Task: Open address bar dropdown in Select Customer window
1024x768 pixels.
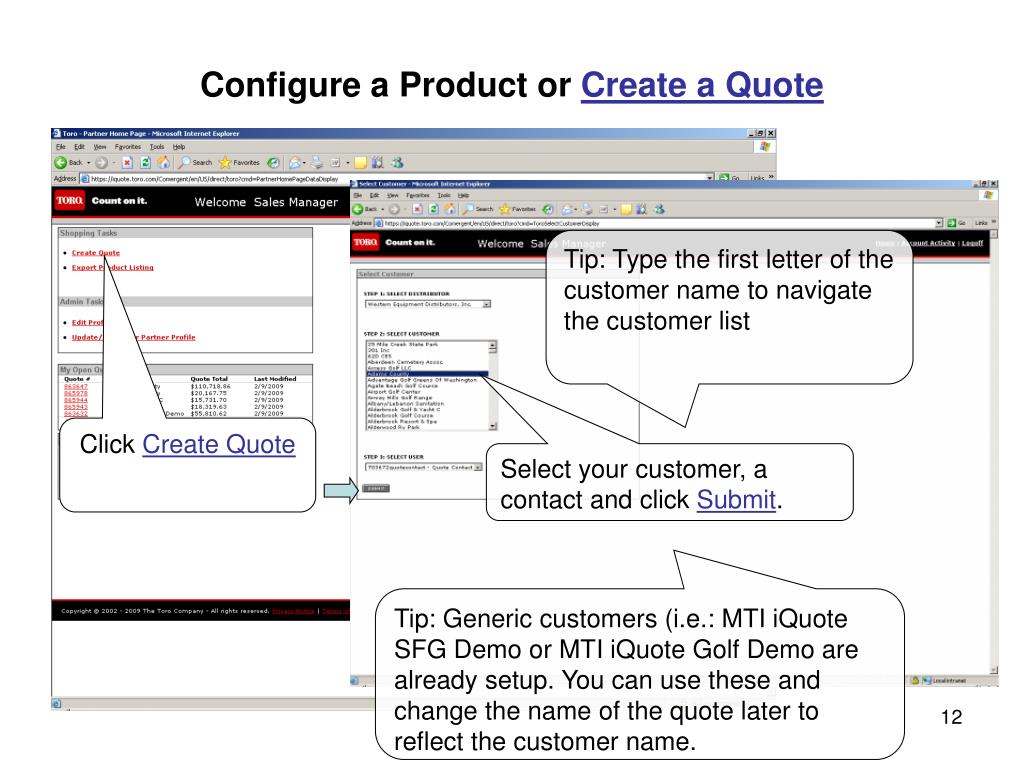Action: pos(939,223)
